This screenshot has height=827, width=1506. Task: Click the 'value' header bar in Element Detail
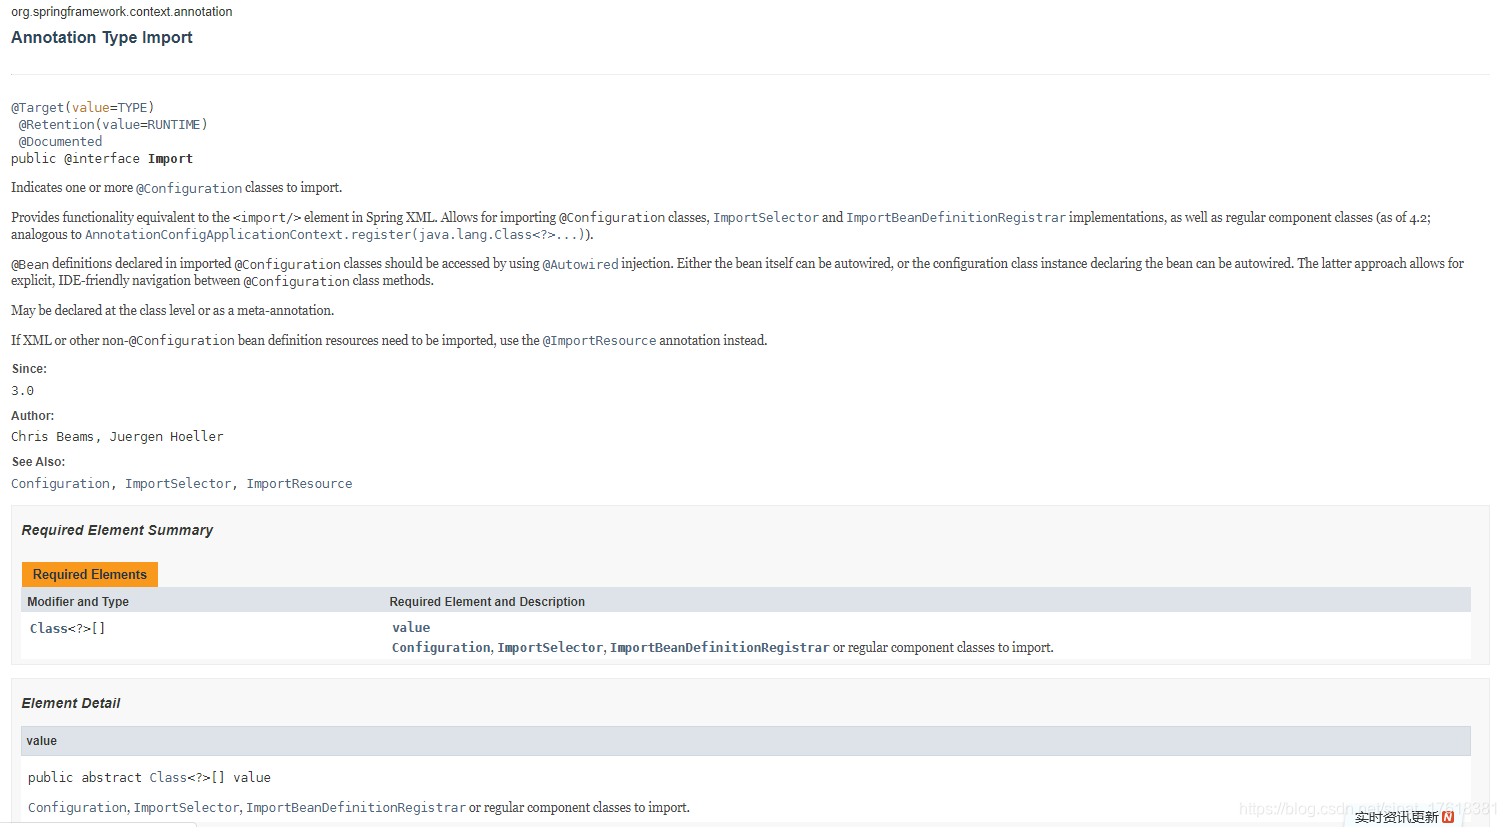[x=746, y=741]
